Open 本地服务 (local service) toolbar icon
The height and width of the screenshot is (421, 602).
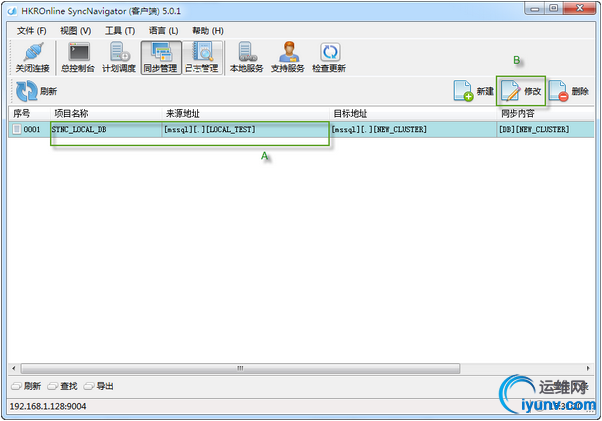[246, 58]
